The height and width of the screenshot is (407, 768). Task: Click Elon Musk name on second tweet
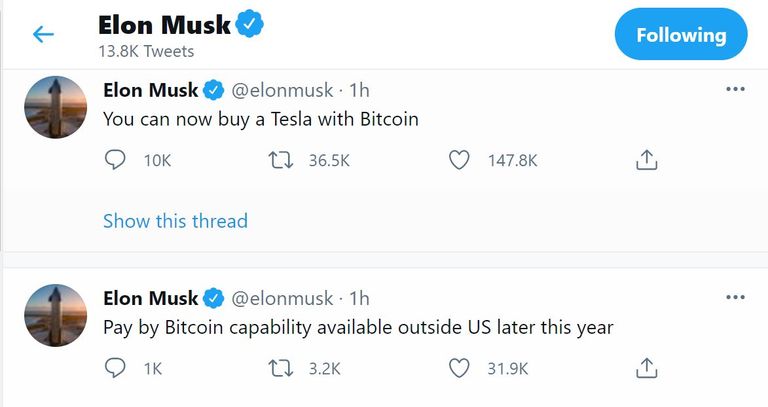pyautogui.click(x=150, y=298)
